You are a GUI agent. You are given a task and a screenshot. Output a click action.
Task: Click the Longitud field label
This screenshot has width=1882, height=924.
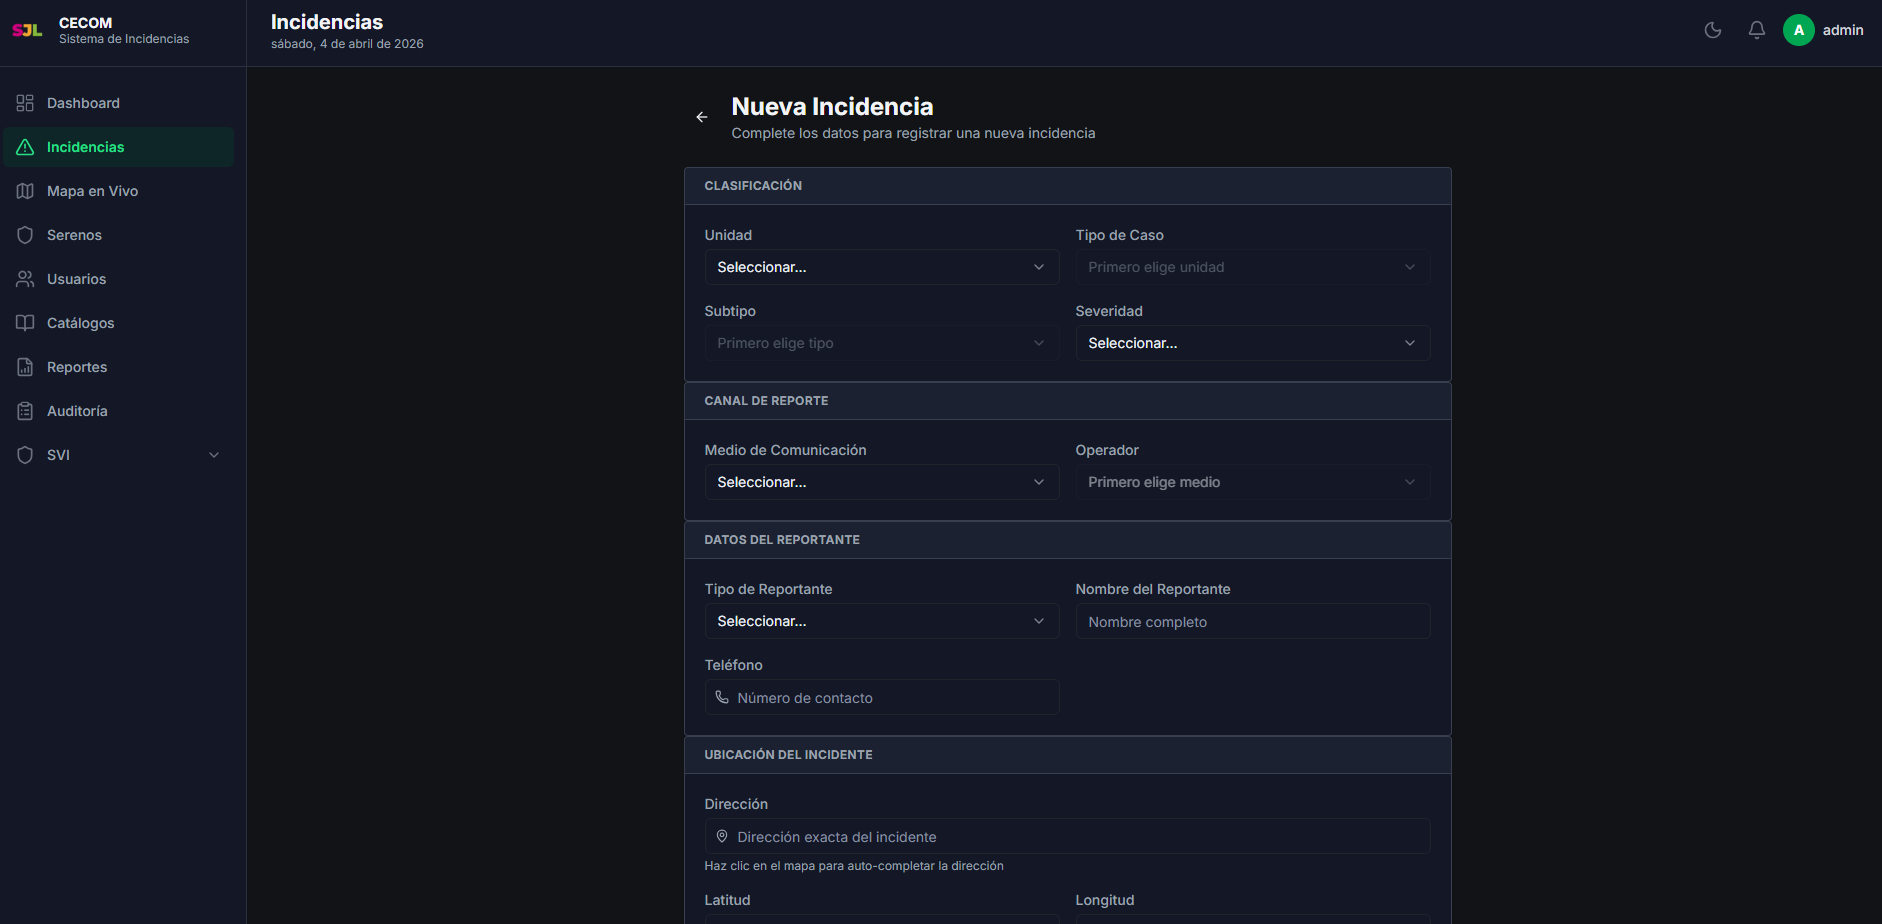(1105, 900)
